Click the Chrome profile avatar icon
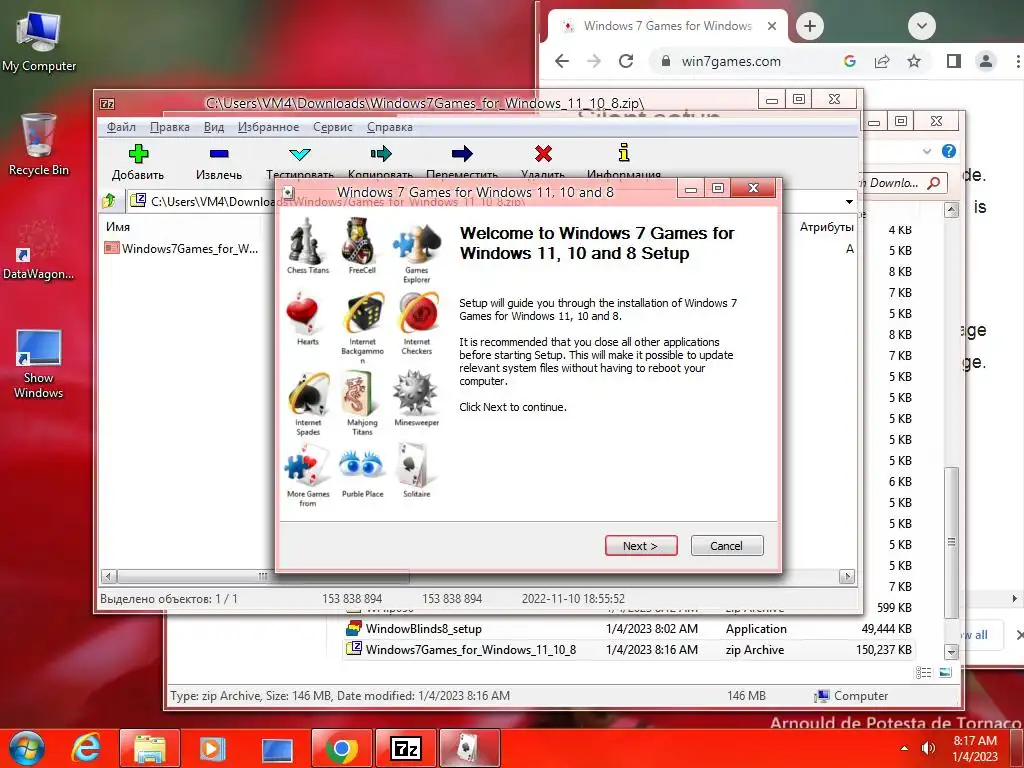The image size is (1024, 768). 985,61
